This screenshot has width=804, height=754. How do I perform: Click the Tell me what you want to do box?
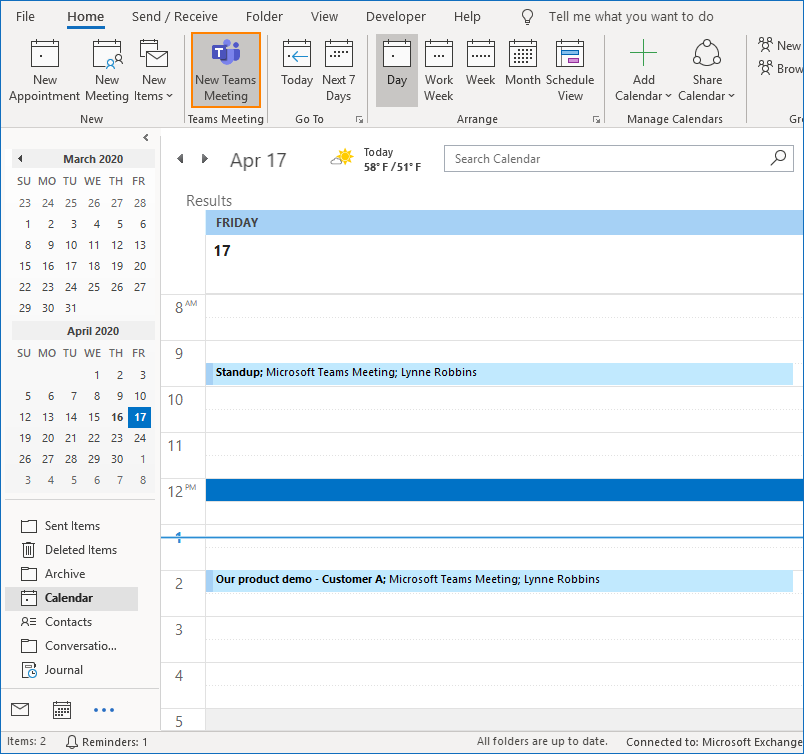point(631,16)
